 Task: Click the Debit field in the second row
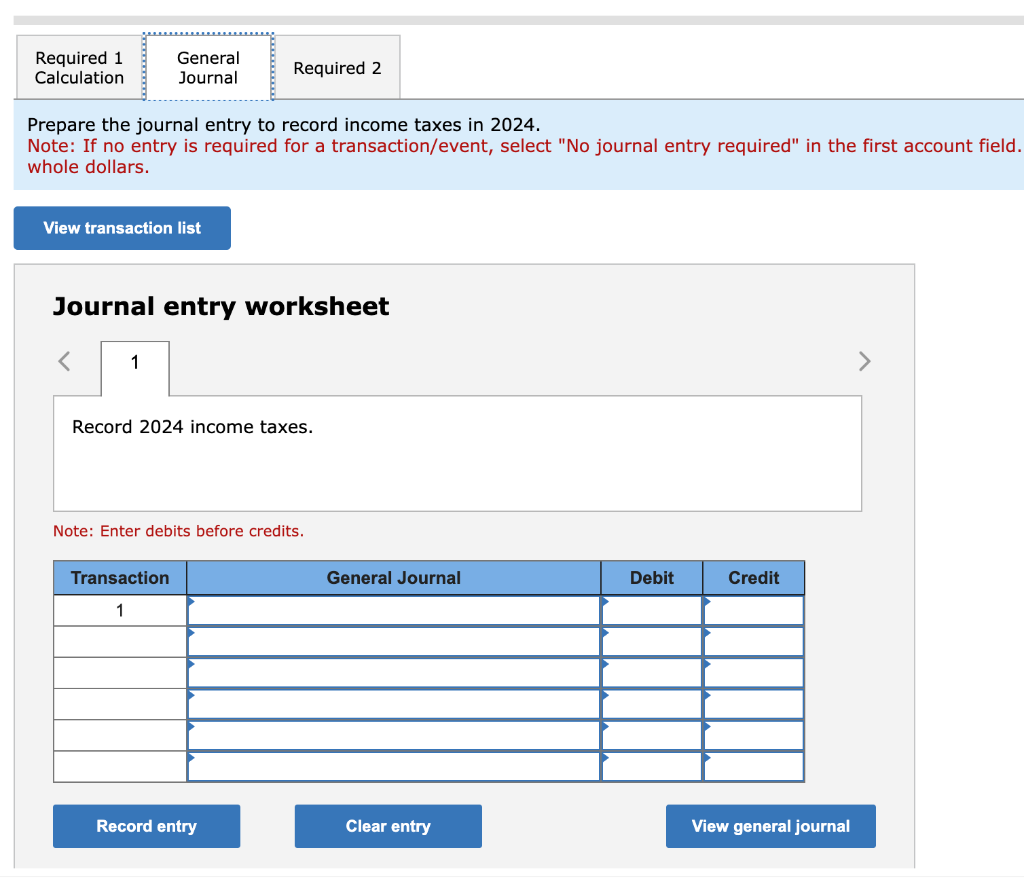652,642
